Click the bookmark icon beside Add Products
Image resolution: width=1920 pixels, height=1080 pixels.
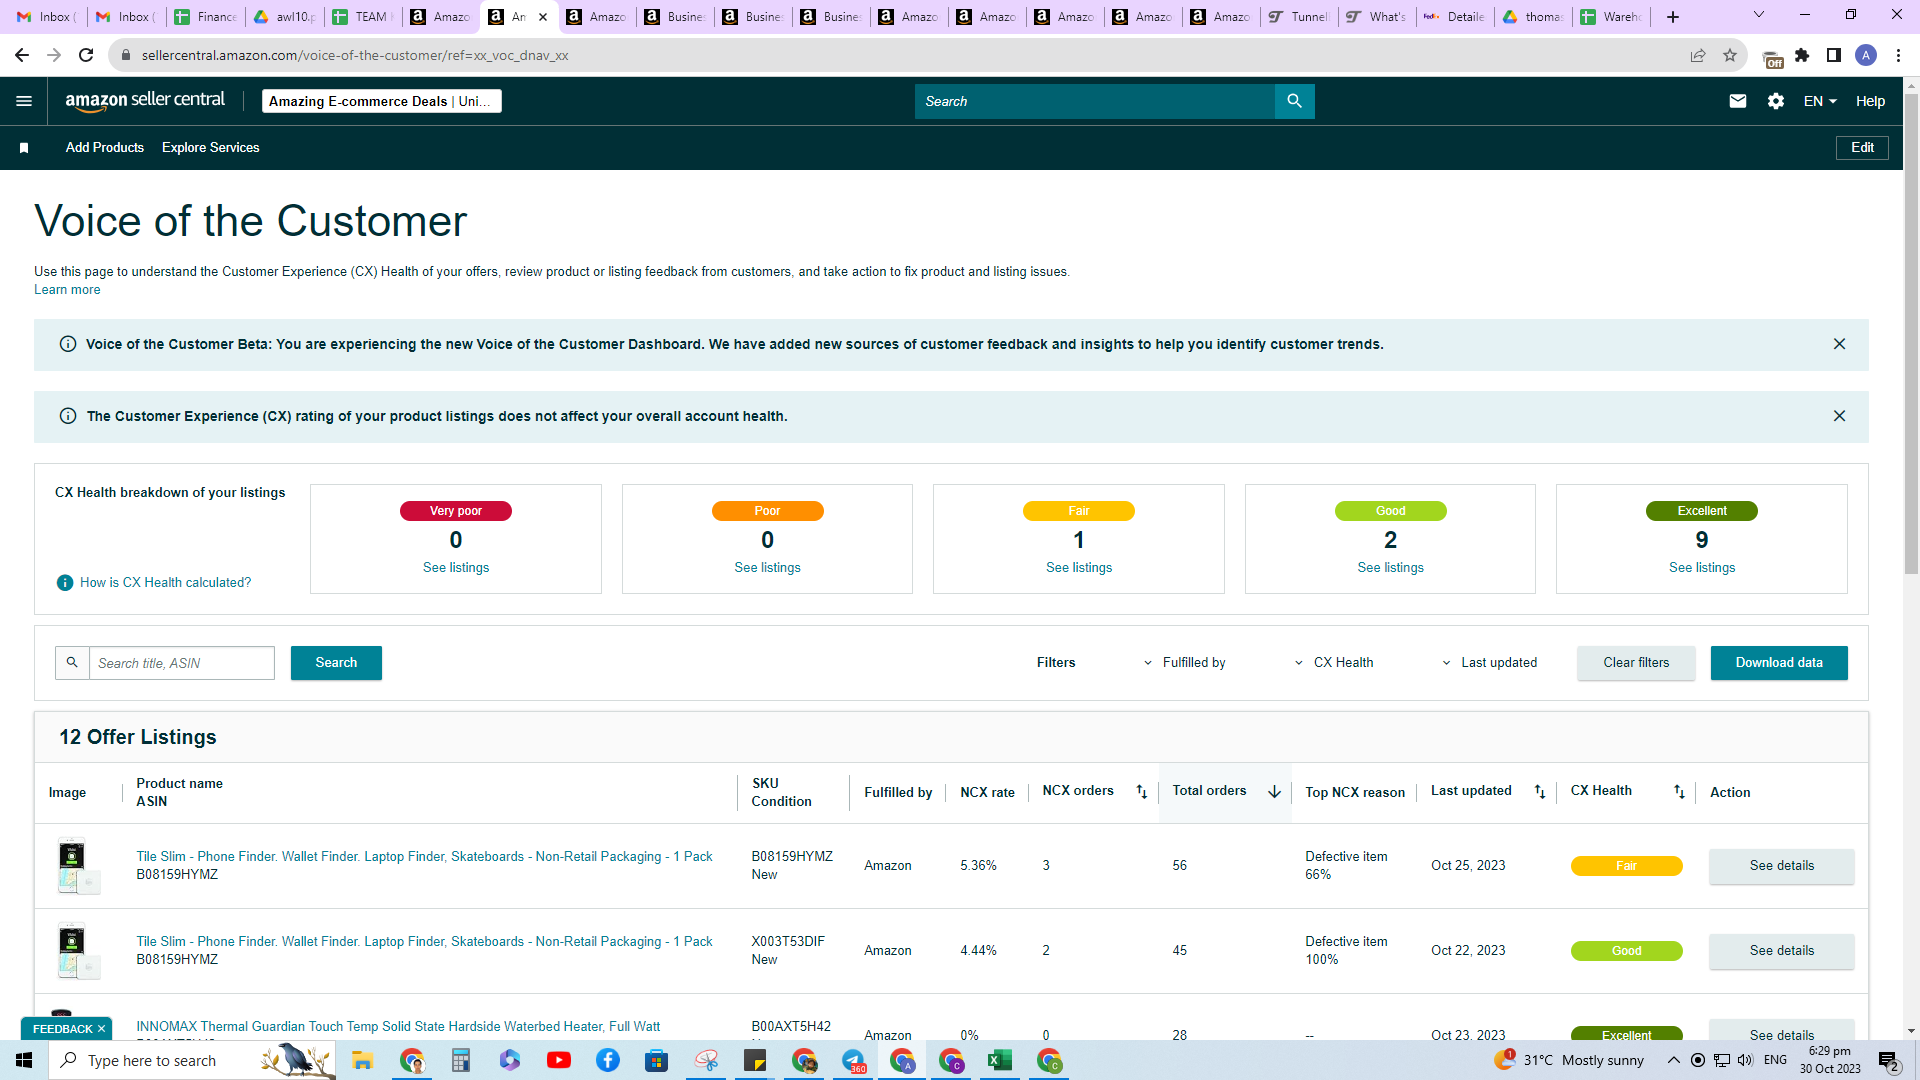coord(24,148)
